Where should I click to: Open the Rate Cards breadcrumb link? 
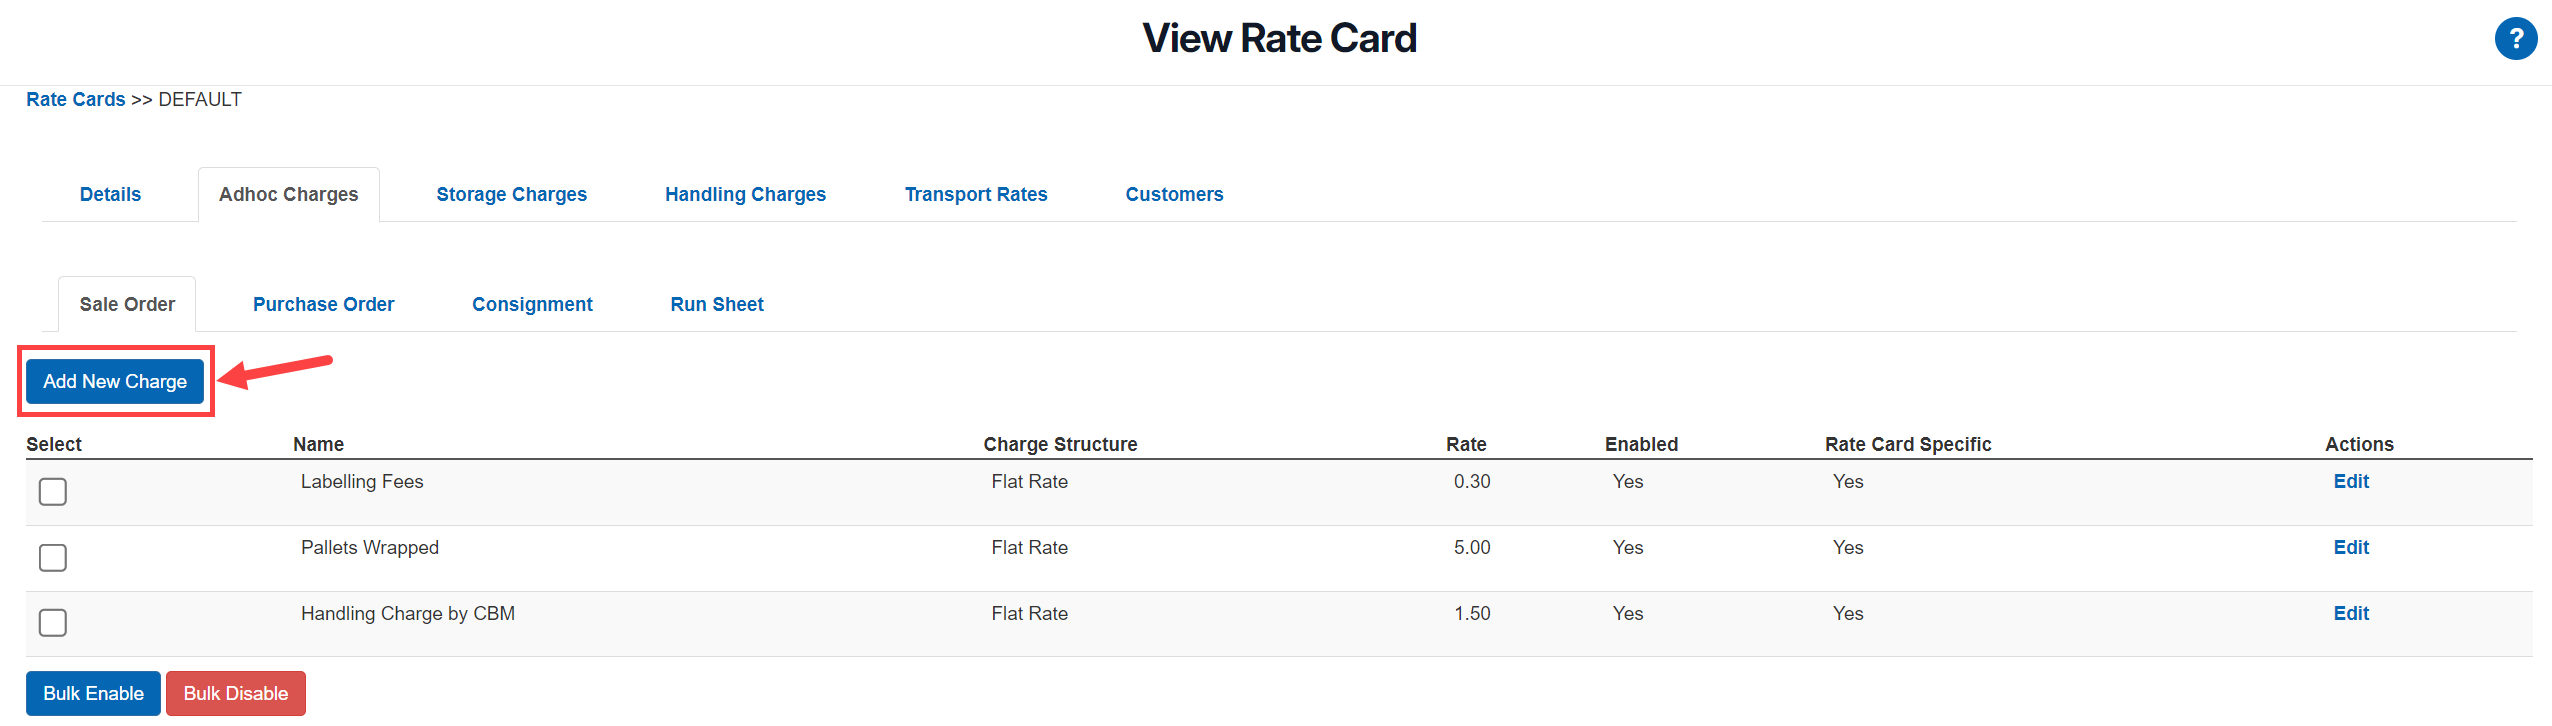tap(75, 99)
